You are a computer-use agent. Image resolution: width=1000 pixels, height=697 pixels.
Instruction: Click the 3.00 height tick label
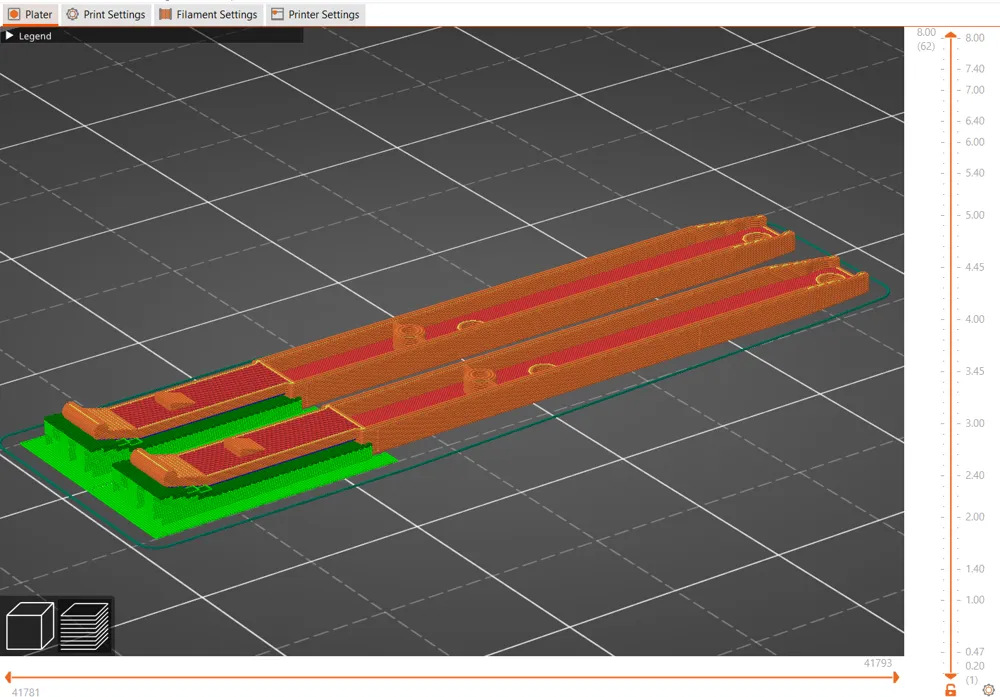click(974, 423)
